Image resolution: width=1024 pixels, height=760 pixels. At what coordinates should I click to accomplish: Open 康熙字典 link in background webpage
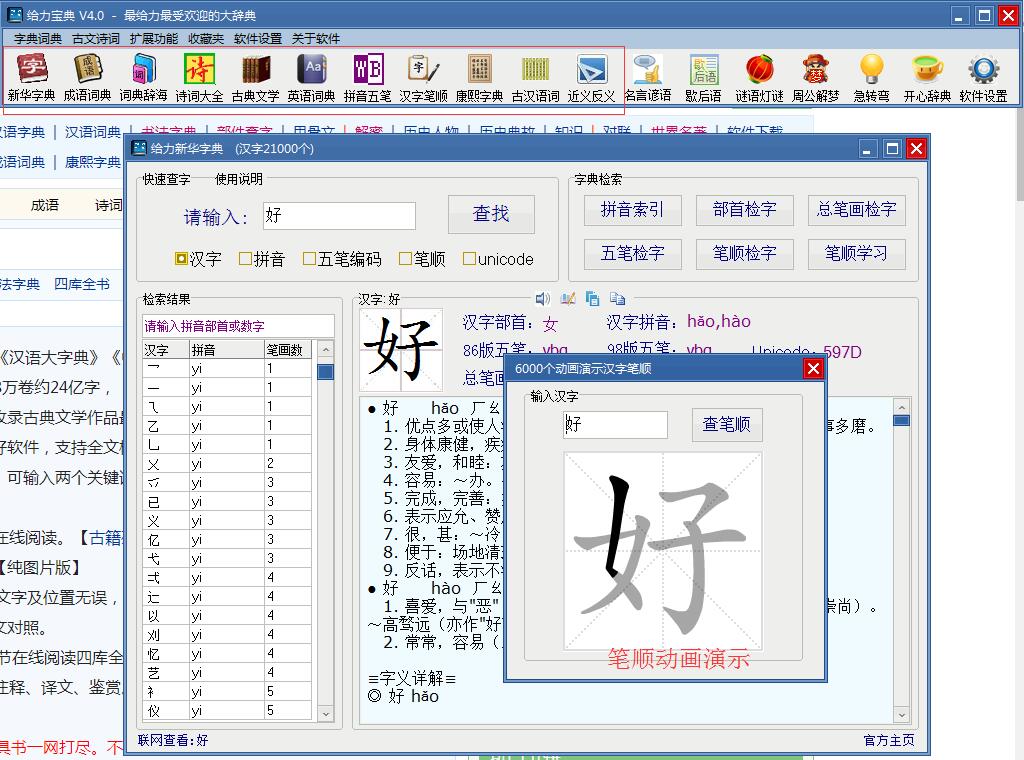92,162
